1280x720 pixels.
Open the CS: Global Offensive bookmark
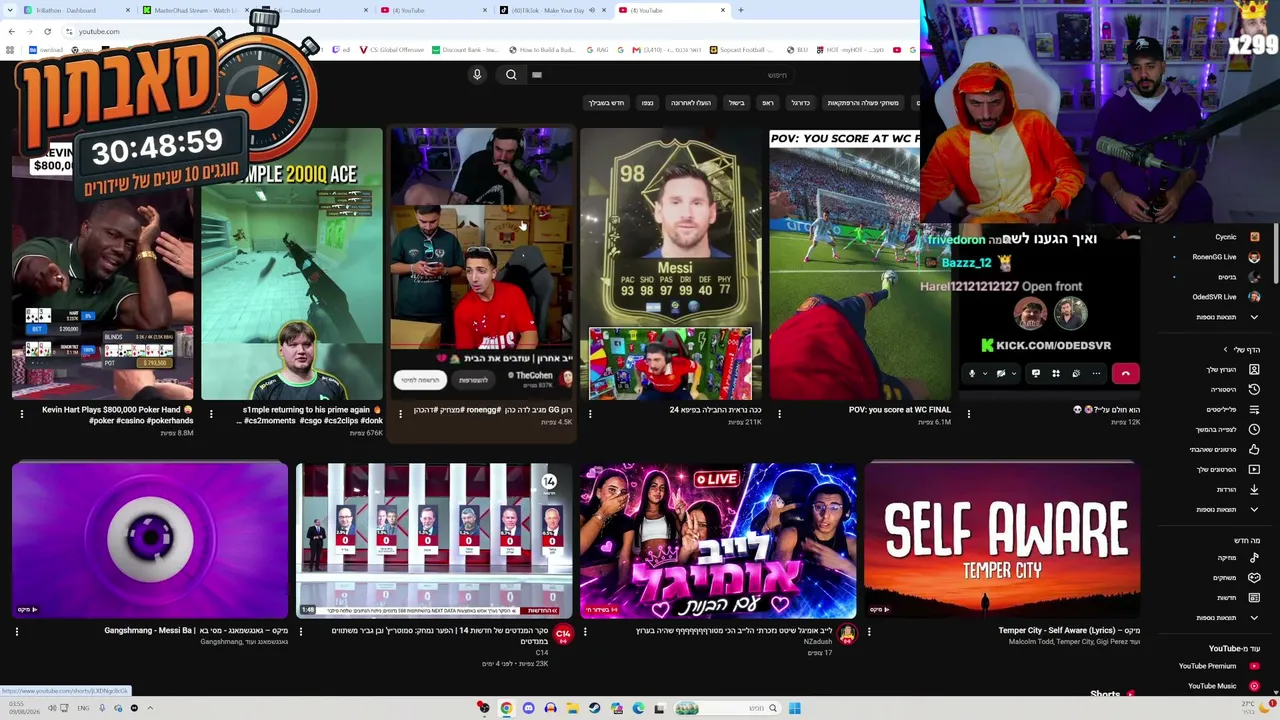coord(391,50)
